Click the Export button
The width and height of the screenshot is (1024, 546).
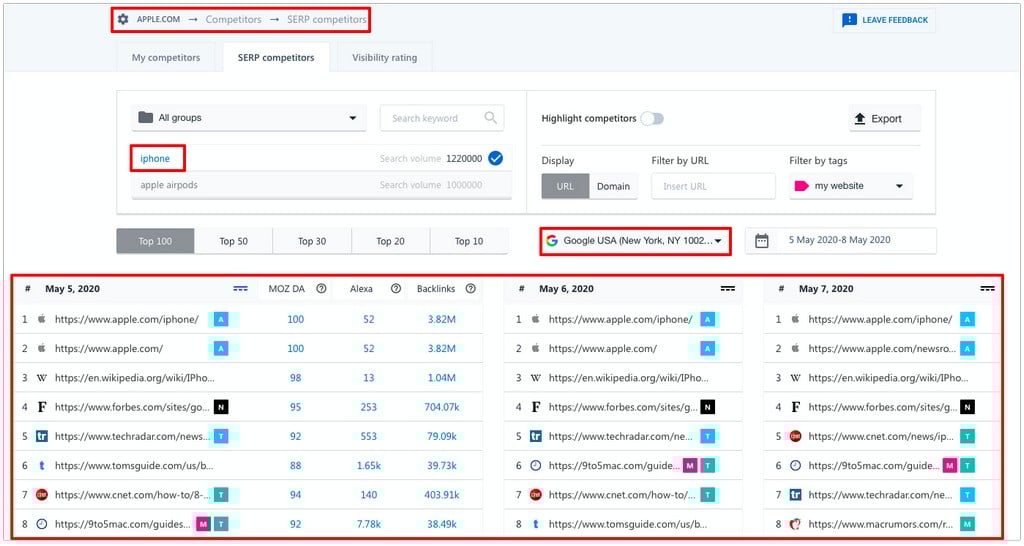pyautogui.click(x=885, y=118)
